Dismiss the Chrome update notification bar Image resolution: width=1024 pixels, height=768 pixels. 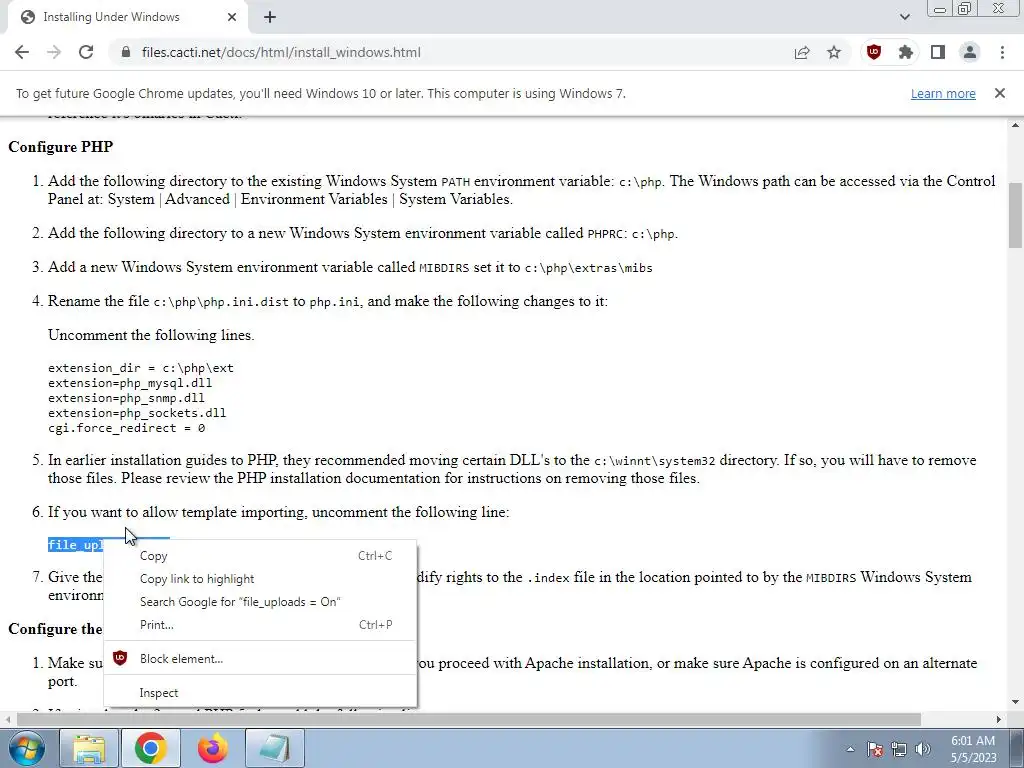pos(1000,93)
